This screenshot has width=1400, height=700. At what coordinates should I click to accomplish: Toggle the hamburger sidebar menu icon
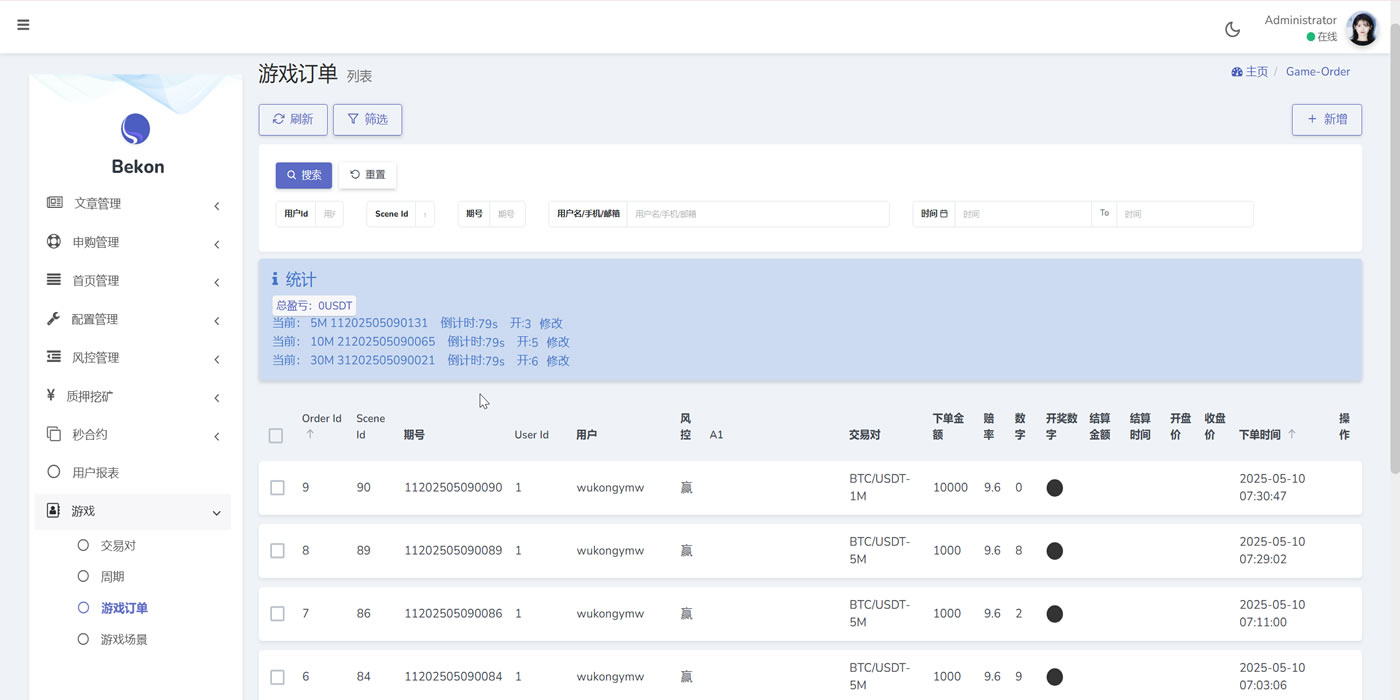23,25
